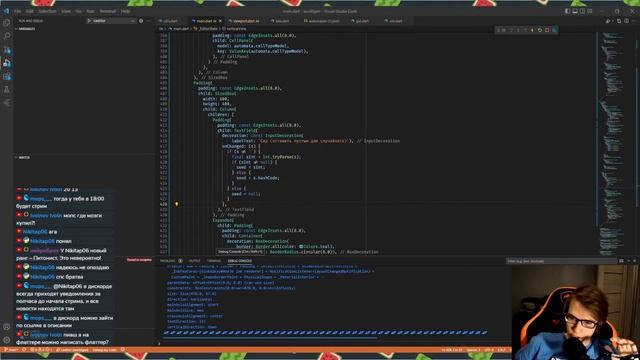Open the Accounts icon in activity bar
640x360 pixels.
7,327
